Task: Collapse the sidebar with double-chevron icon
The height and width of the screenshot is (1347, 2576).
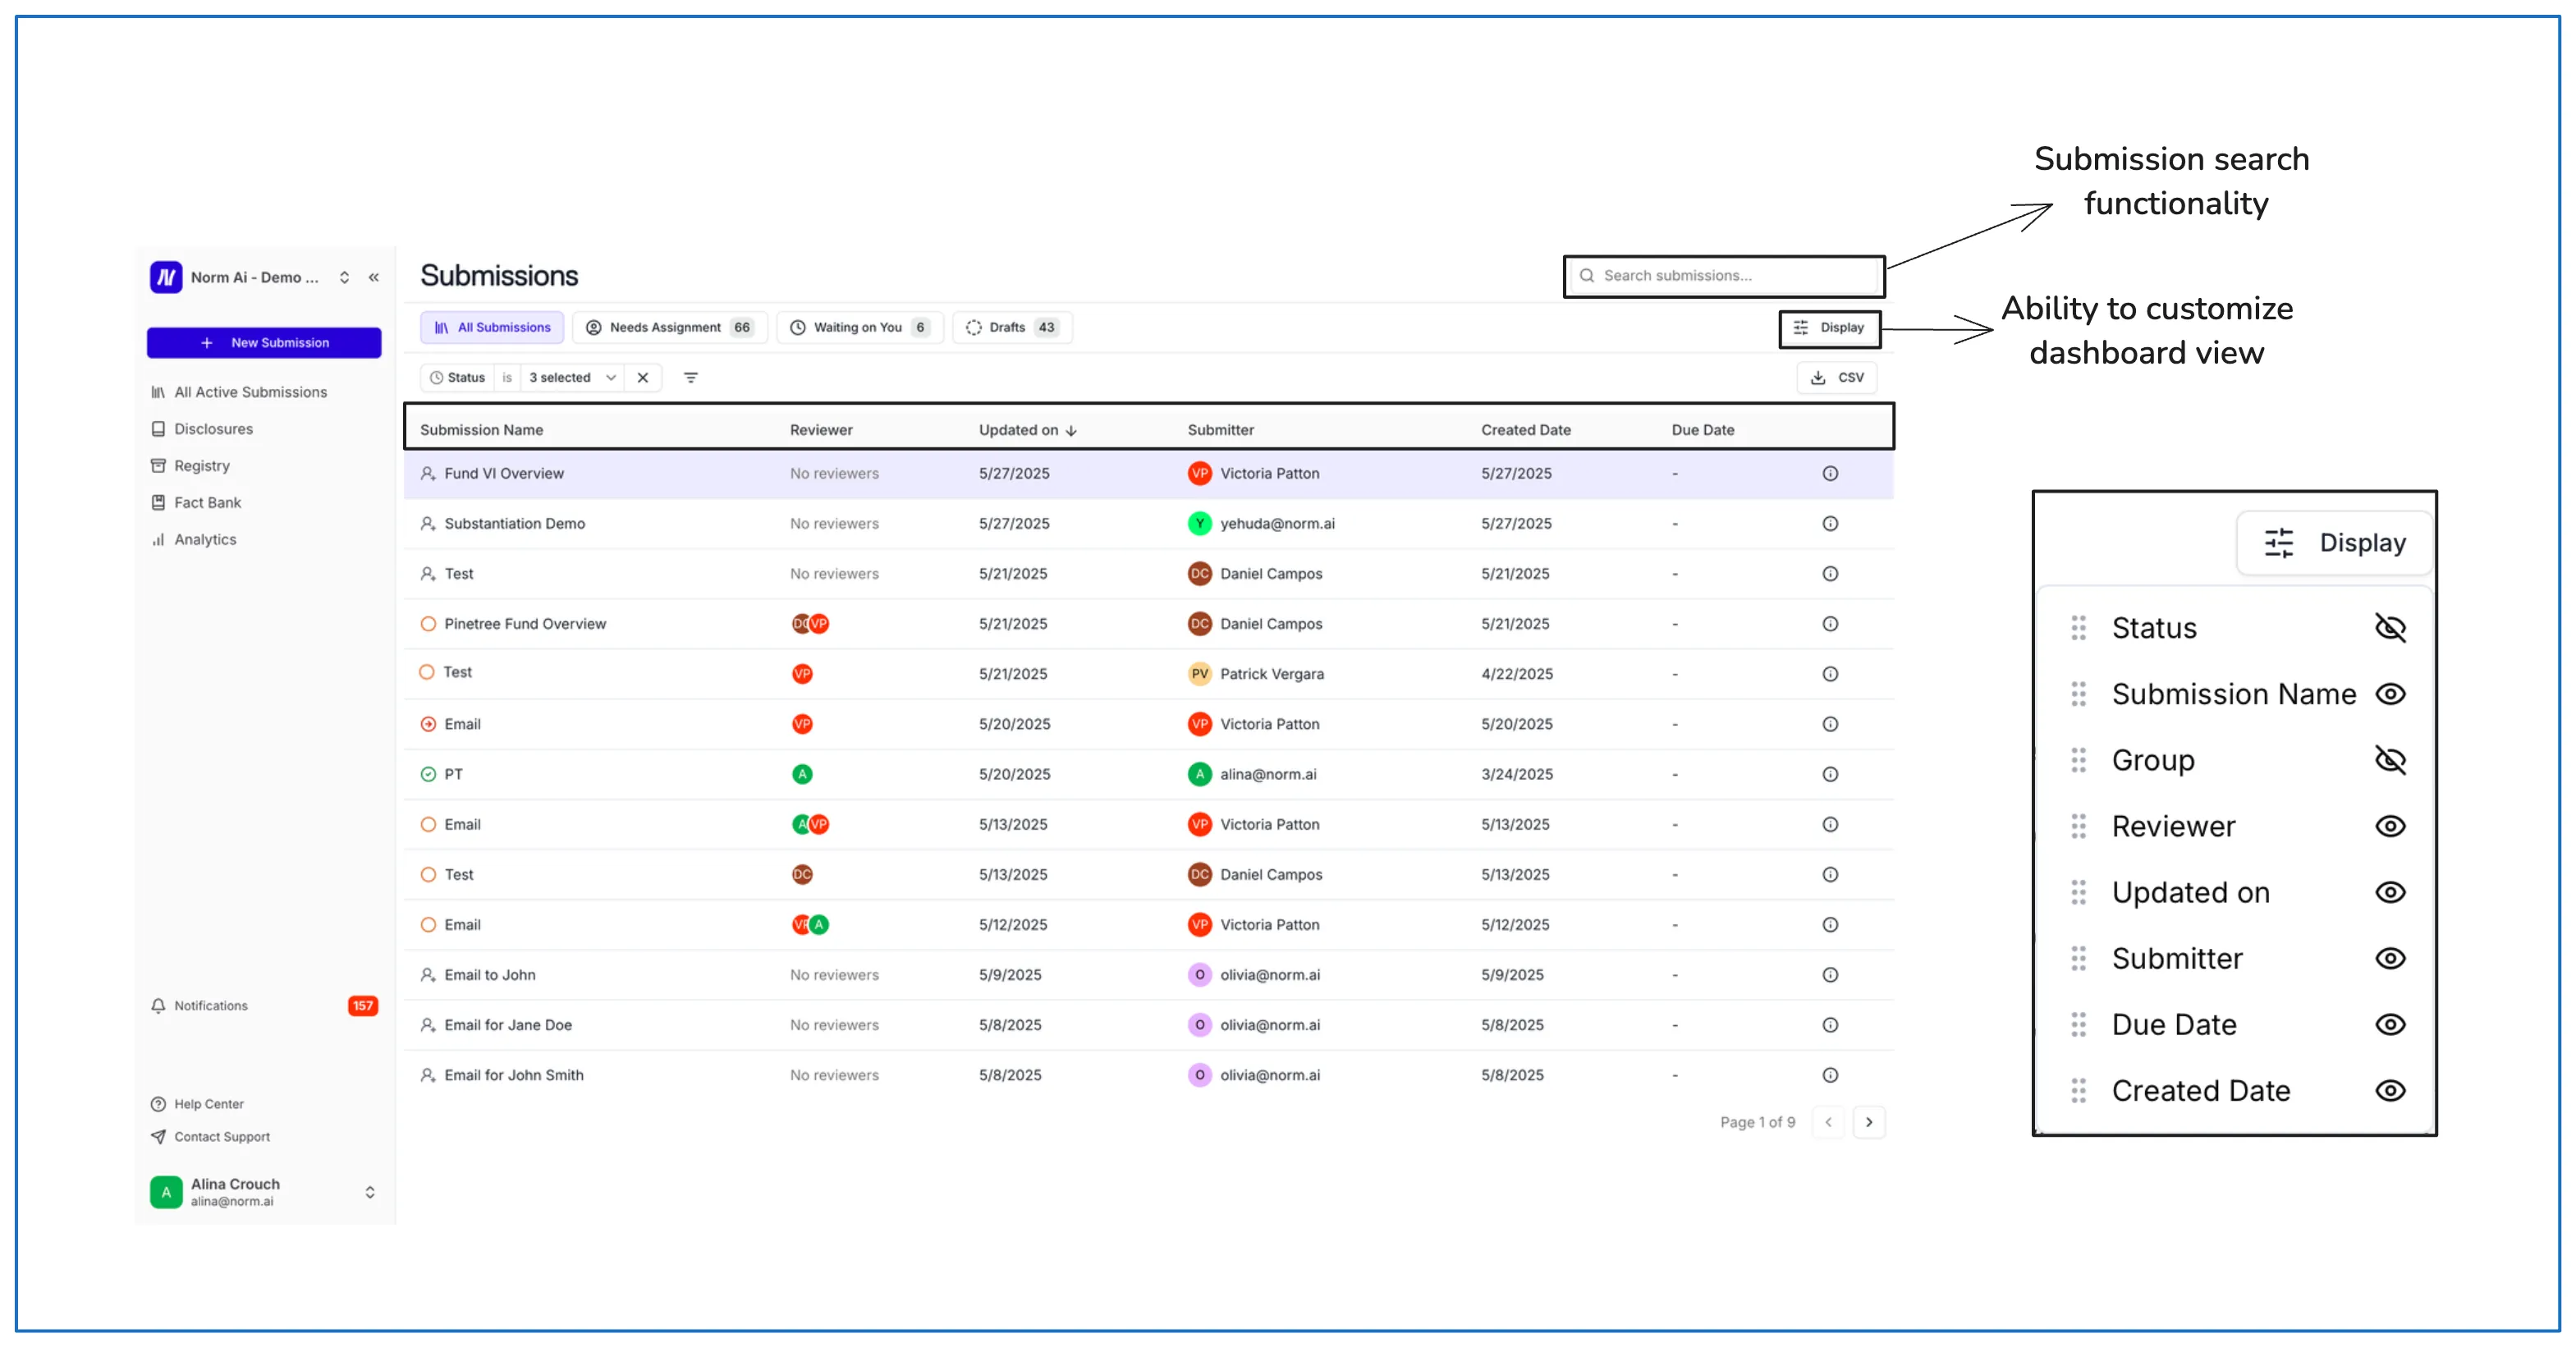Action: 374,277
